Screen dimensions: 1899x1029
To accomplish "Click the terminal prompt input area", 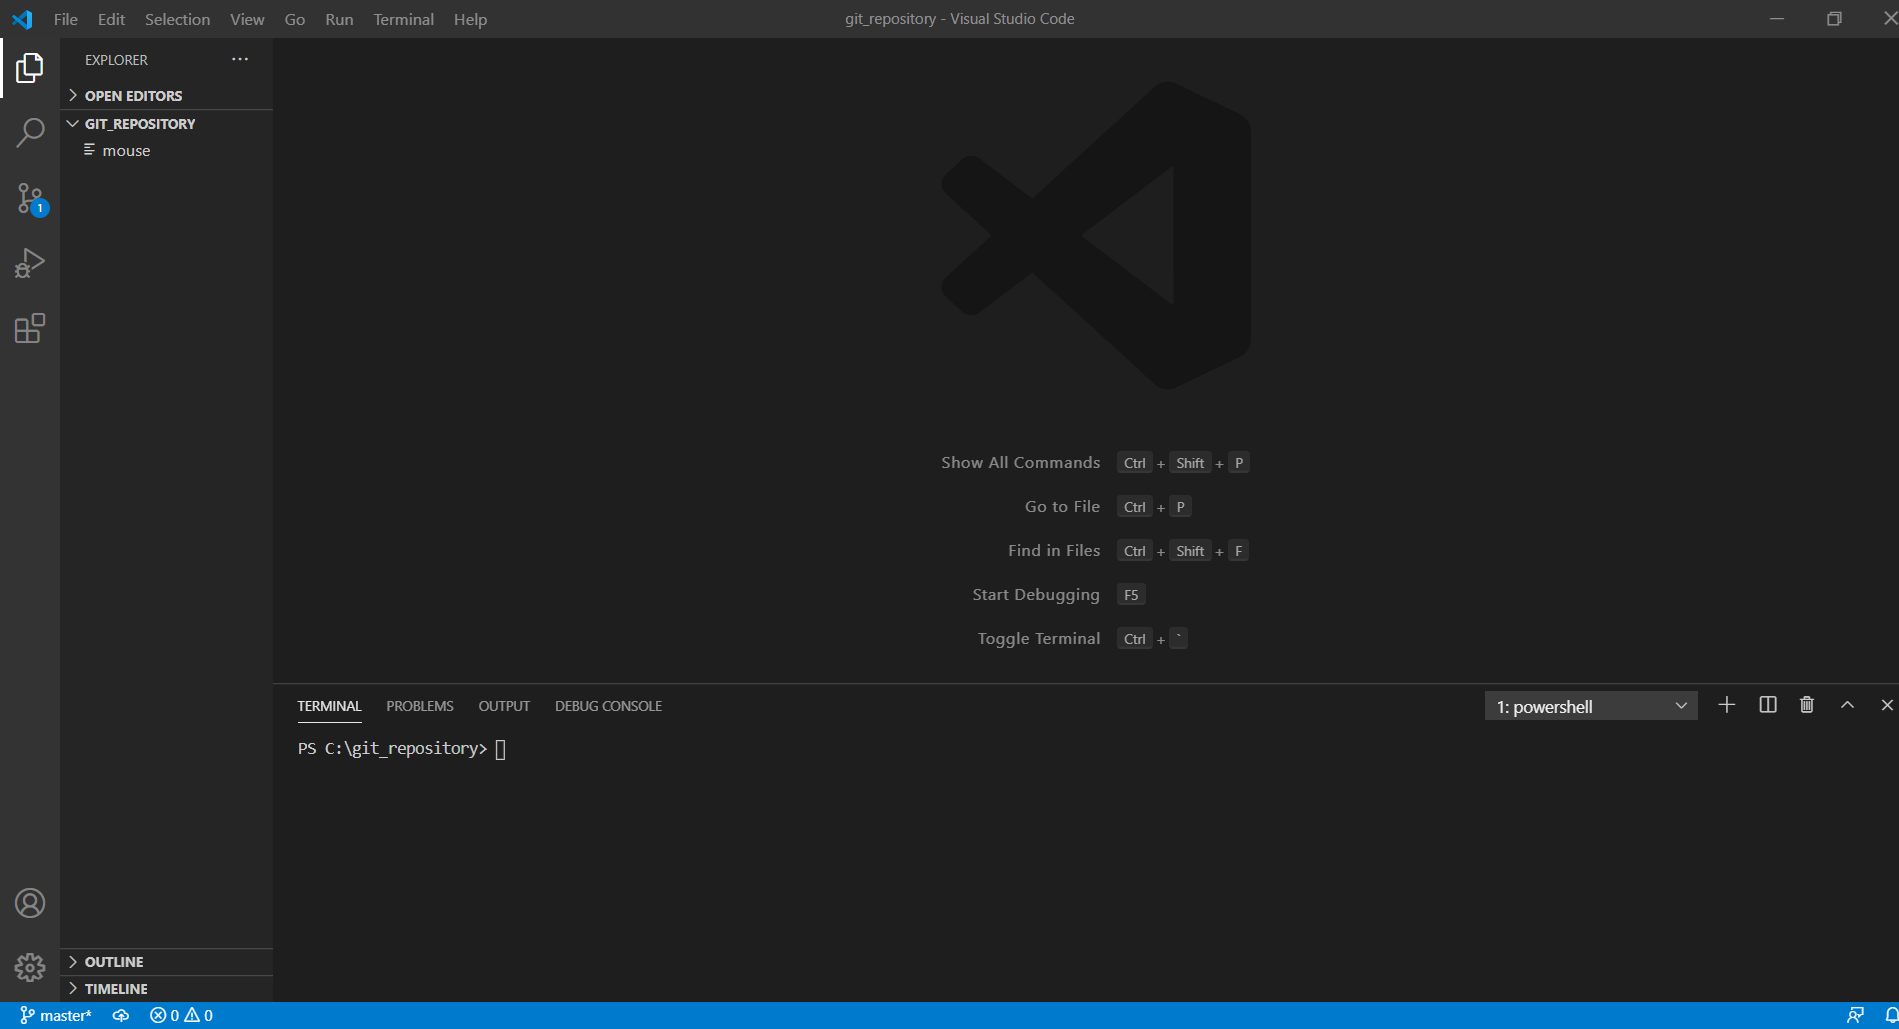I will point(501,749).
